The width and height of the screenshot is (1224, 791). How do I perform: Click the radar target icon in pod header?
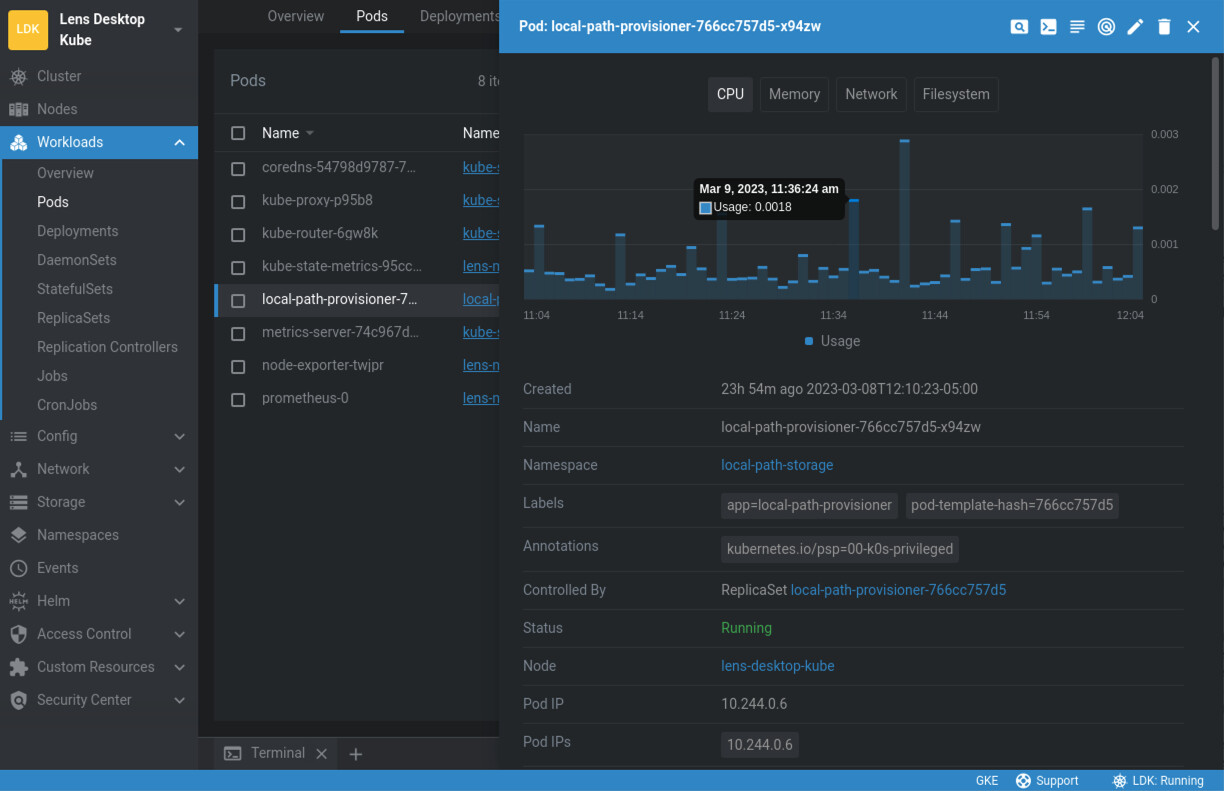point(1106,27)
